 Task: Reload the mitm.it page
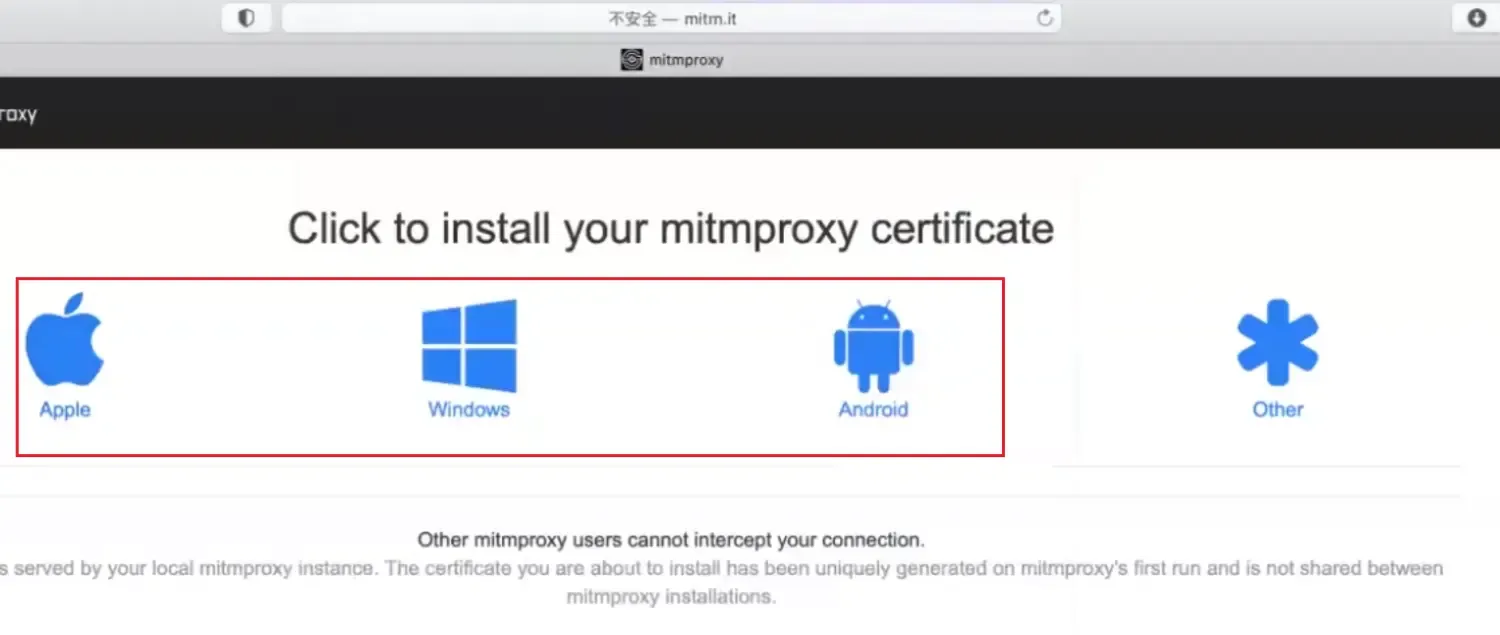pyautogui.click(x=1044, y=17)
